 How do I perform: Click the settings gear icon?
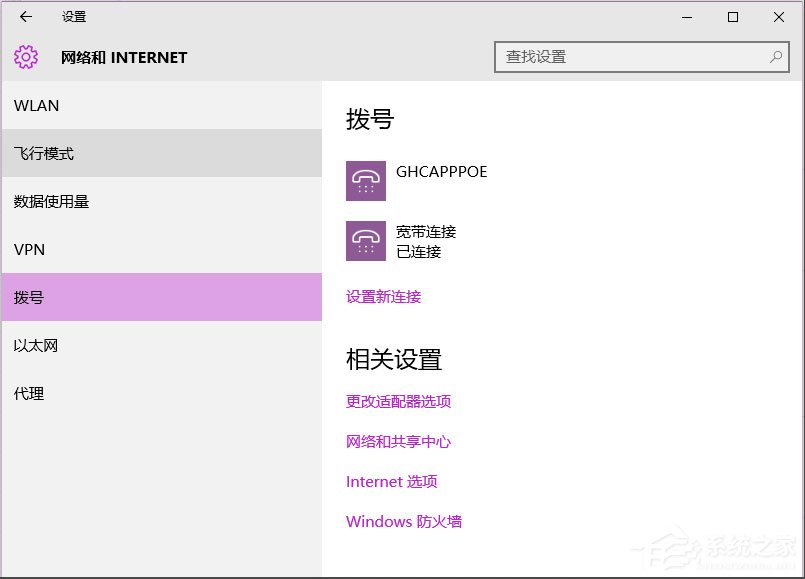coord(25,57)
